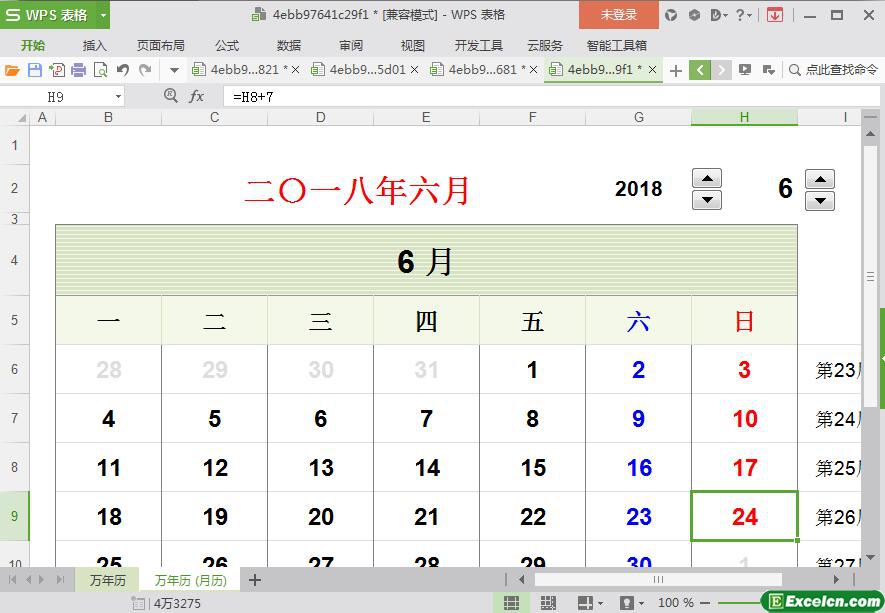Switch to page break preview view
Screen dimensions: 885x613
[547, 603]
